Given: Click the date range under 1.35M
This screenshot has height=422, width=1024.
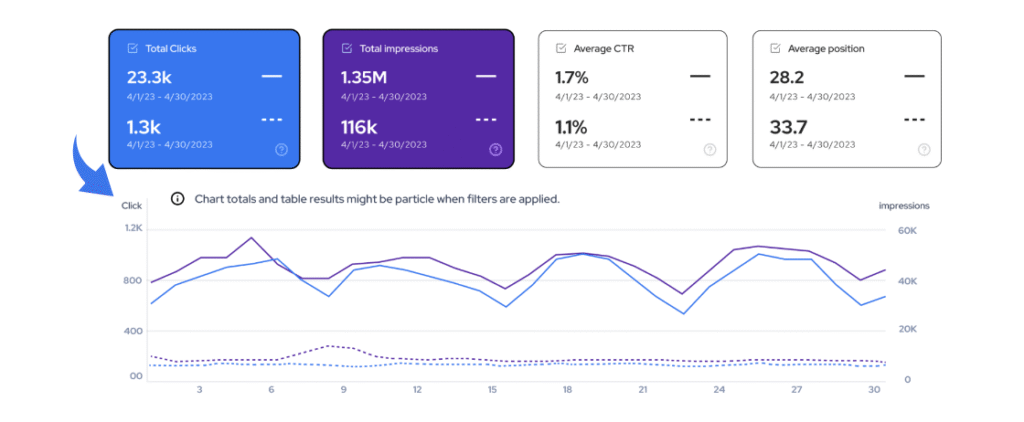Looking at the screenshot, I should click(x=384, y=97).
